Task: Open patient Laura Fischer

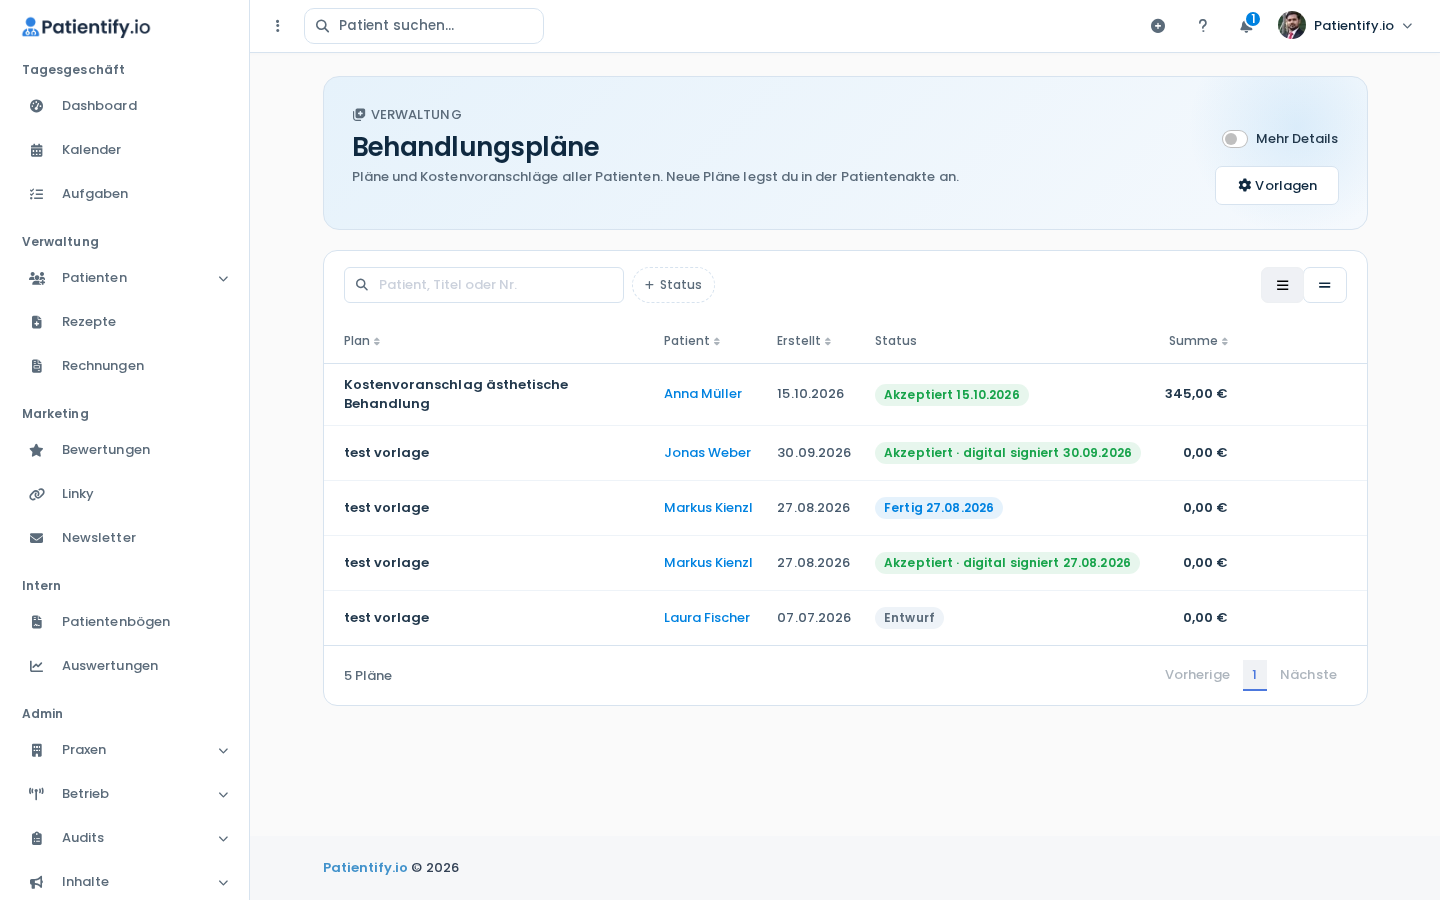Action: [707, 618]
